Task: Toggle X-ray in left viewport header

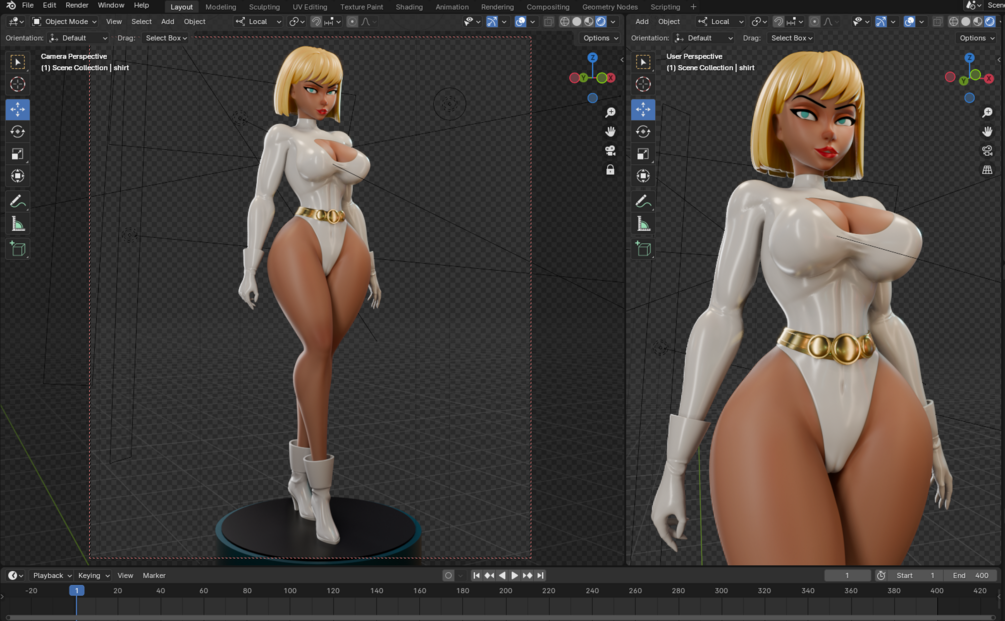Action: pos(549,22)
